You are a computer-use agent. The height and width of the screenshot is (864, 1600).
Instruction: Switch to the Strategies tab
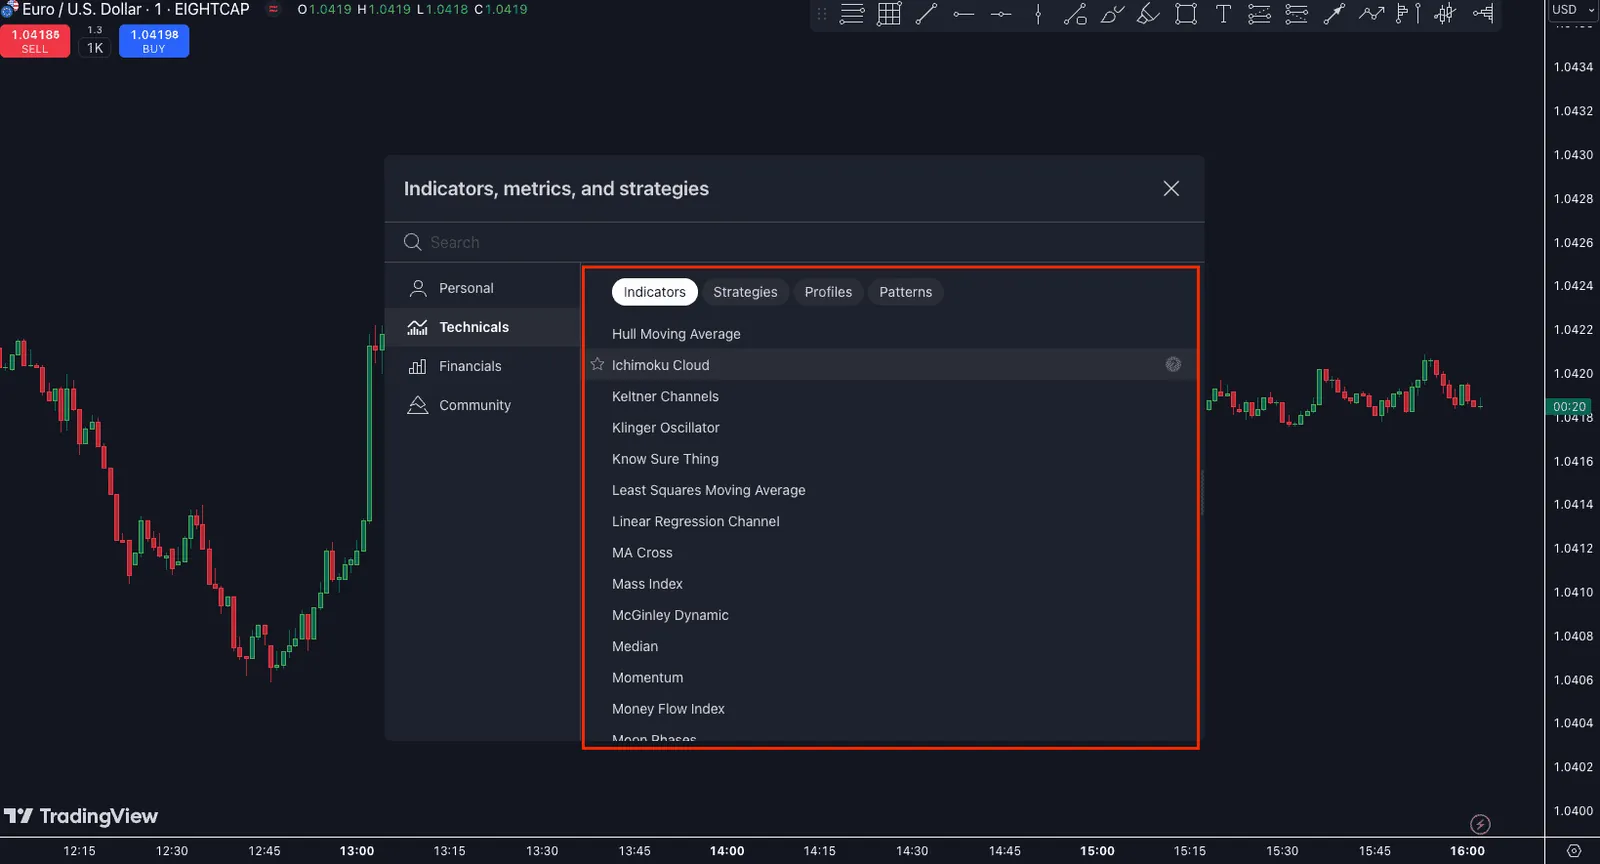745,292
